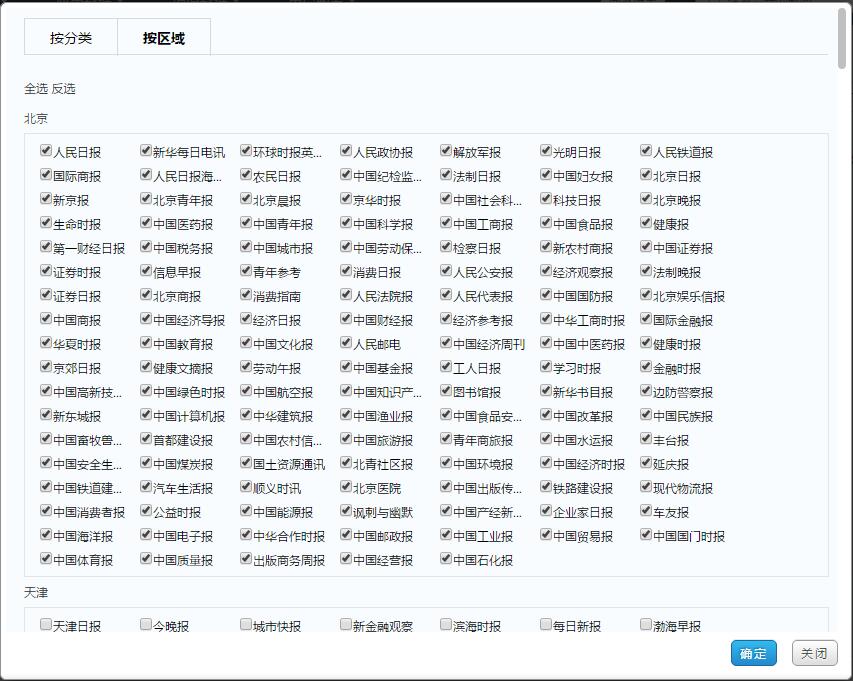The height and width of the screenshot is (681, 853).
Task: Uncheck the 中国青年报 checkbox
Action: pos(246,222)
